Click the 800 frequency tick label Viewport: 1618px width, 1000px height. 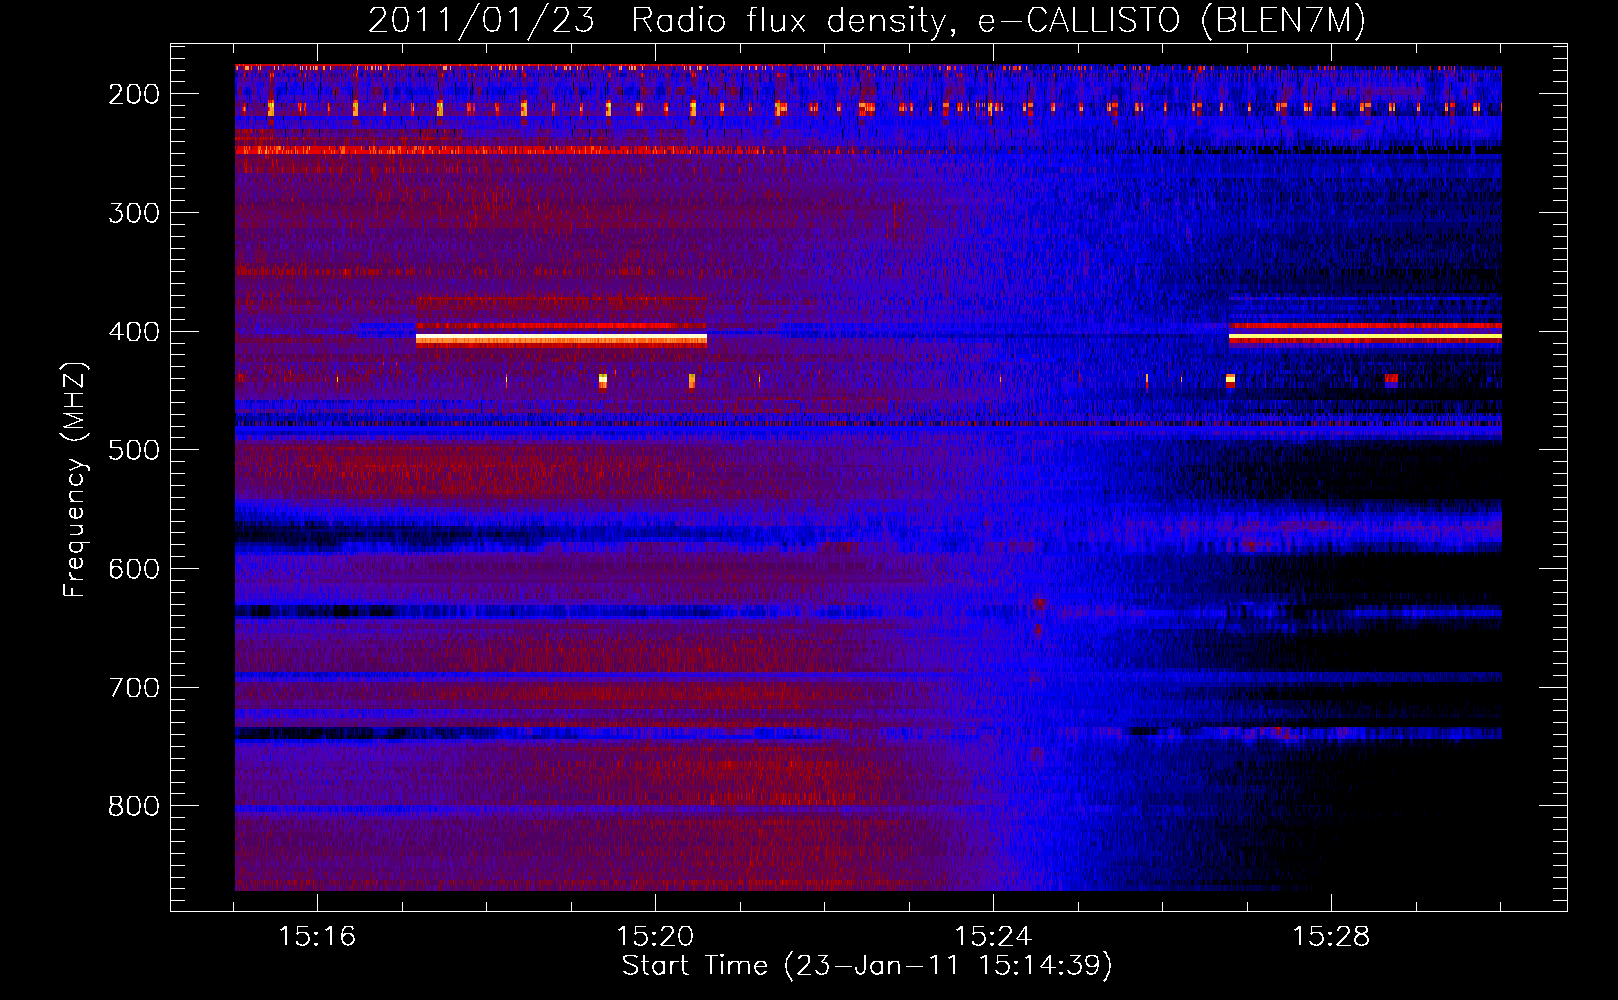(x=134, y=806)
